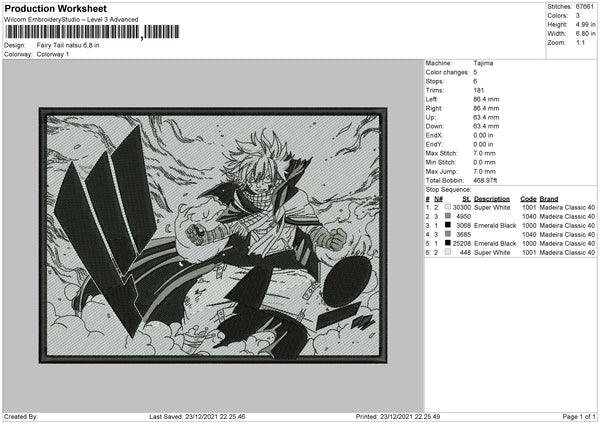600x424 pixels.
Task: Click the Height value 4.99 in
Action: [585, 24]
